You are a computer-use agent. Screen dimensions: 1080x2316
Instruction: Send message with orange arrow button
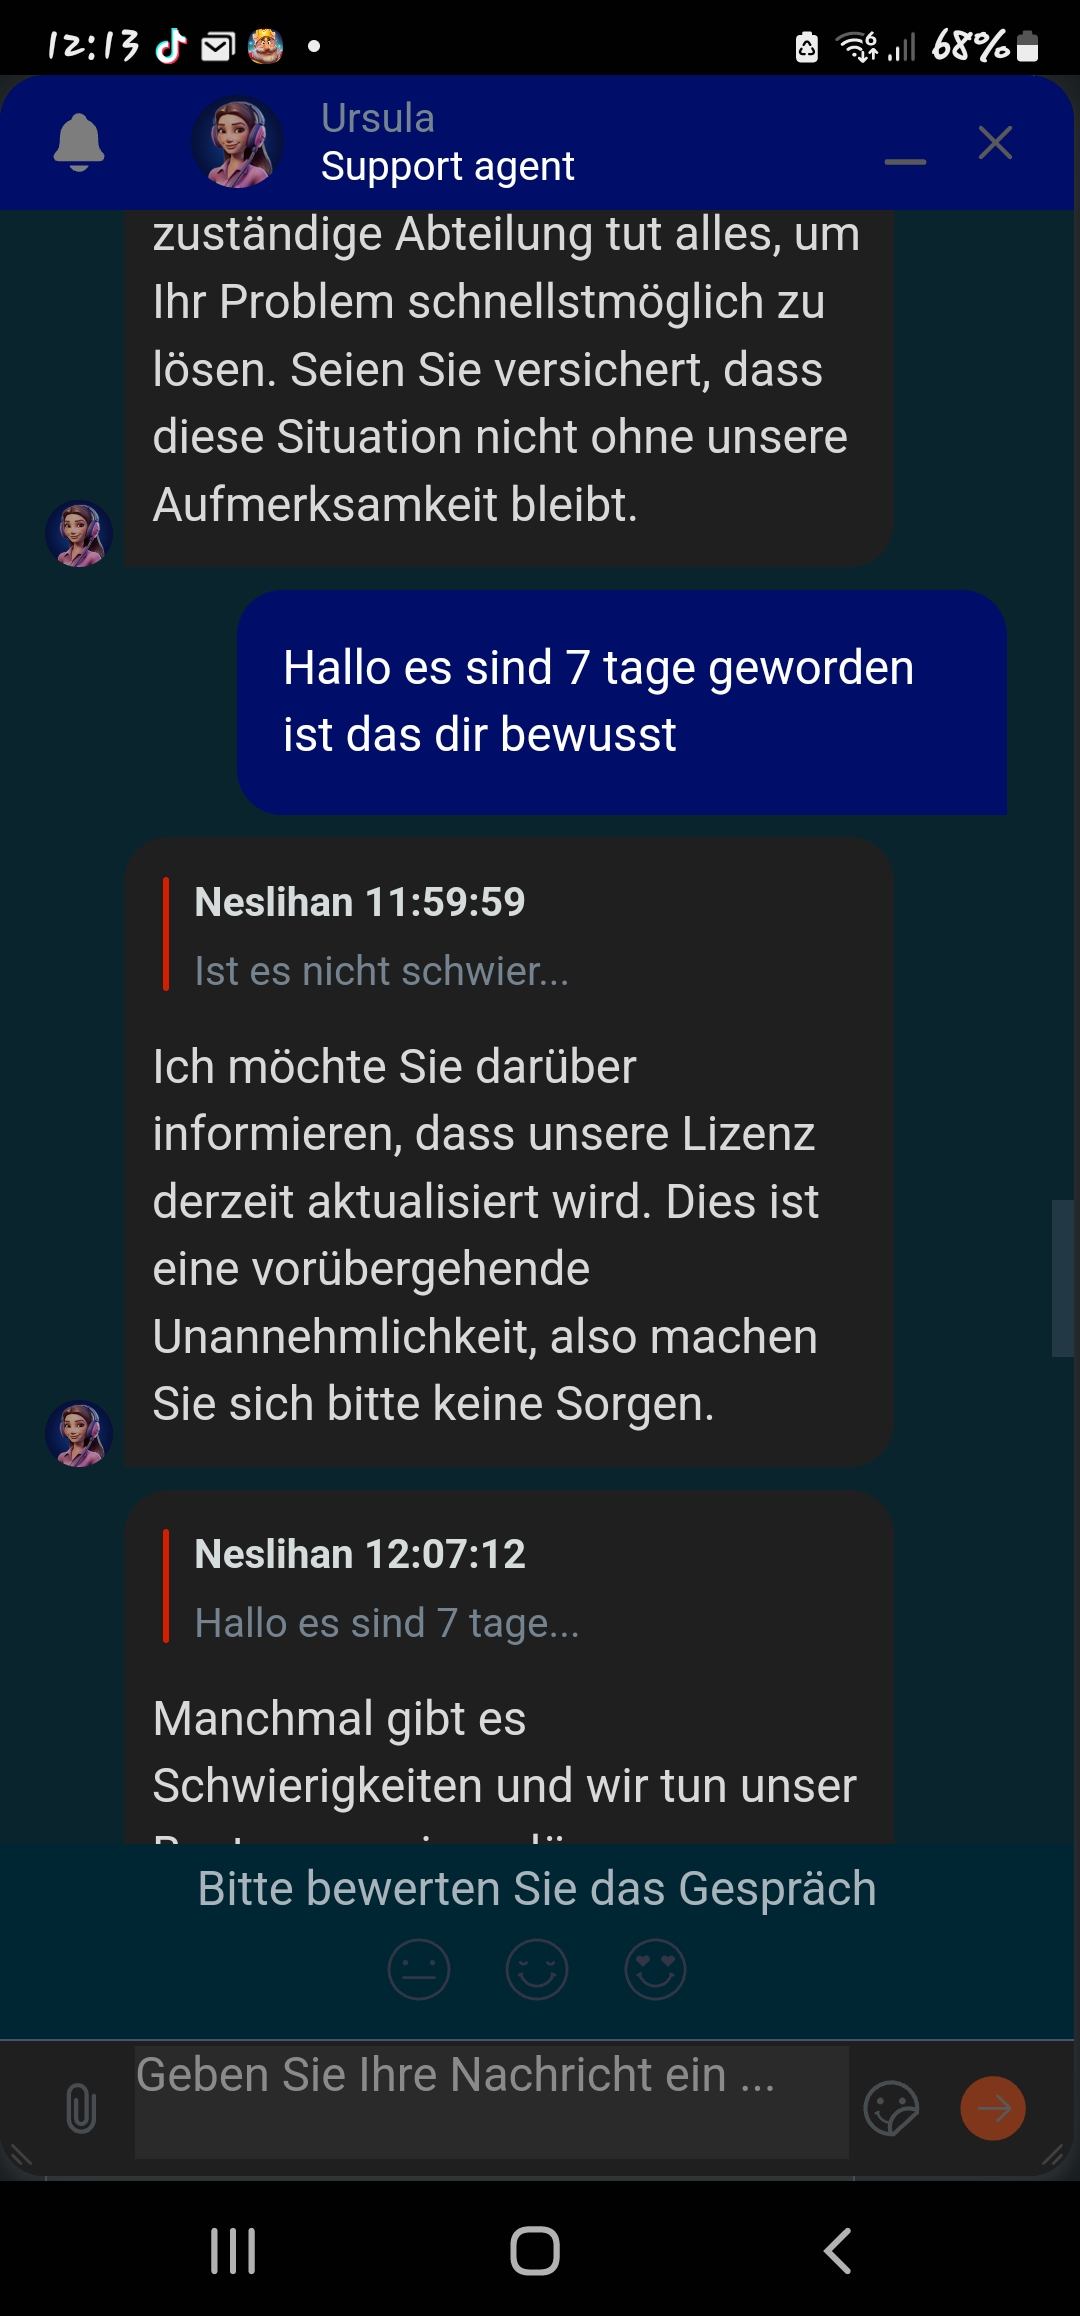(x=993, y=2108)
